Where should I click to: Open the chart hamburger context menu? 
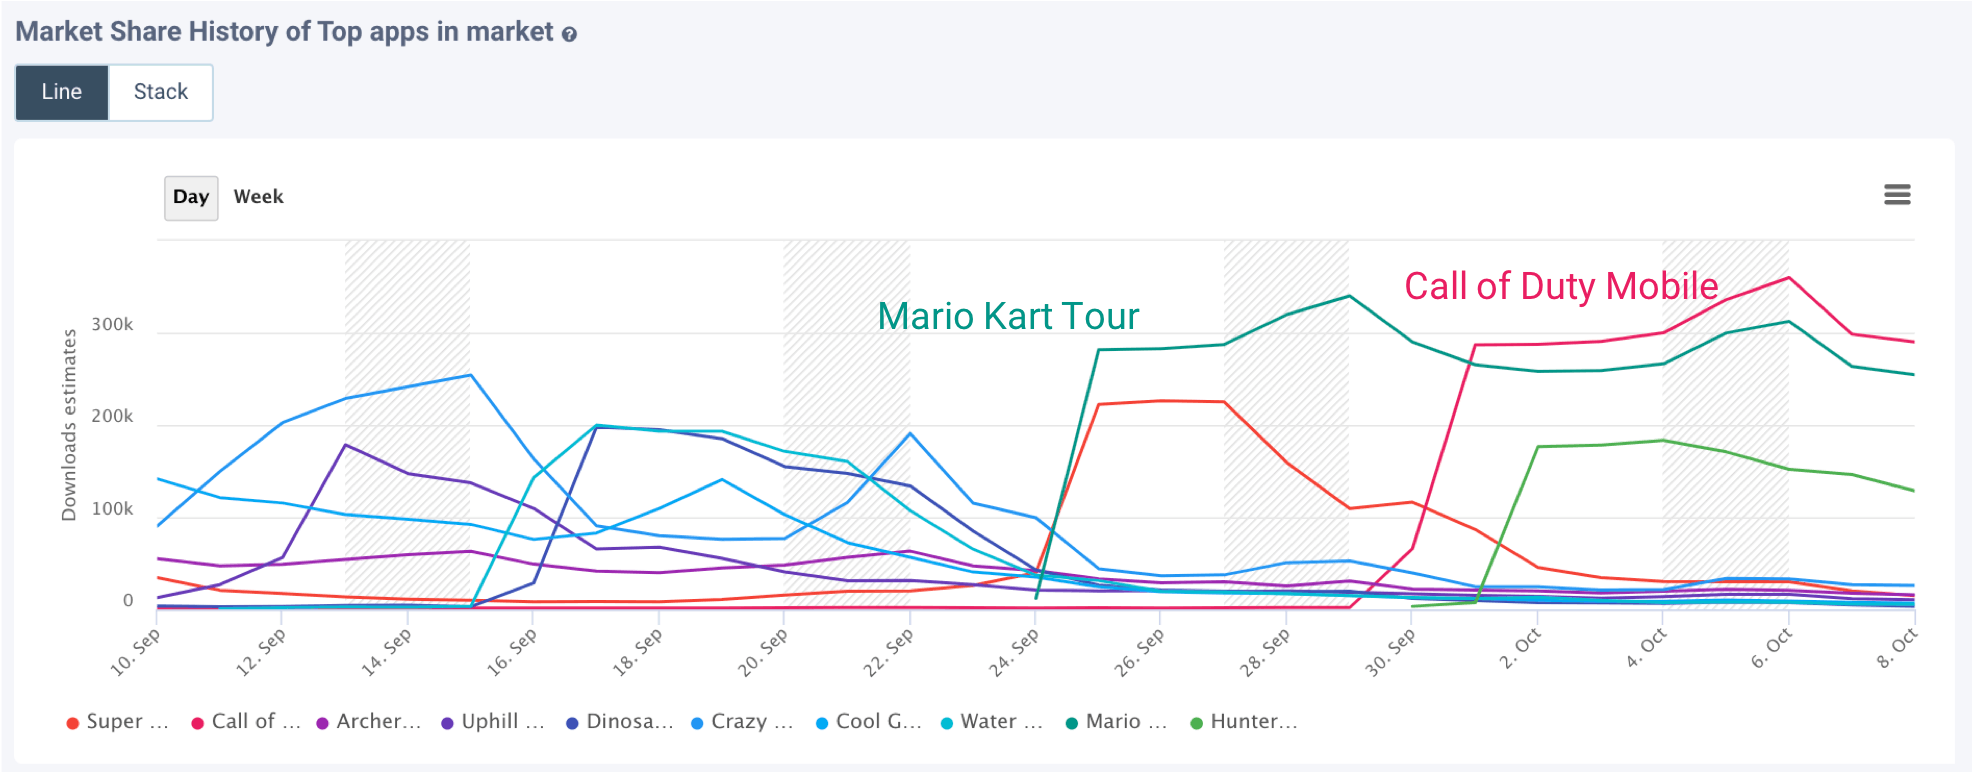(1897, 195)
